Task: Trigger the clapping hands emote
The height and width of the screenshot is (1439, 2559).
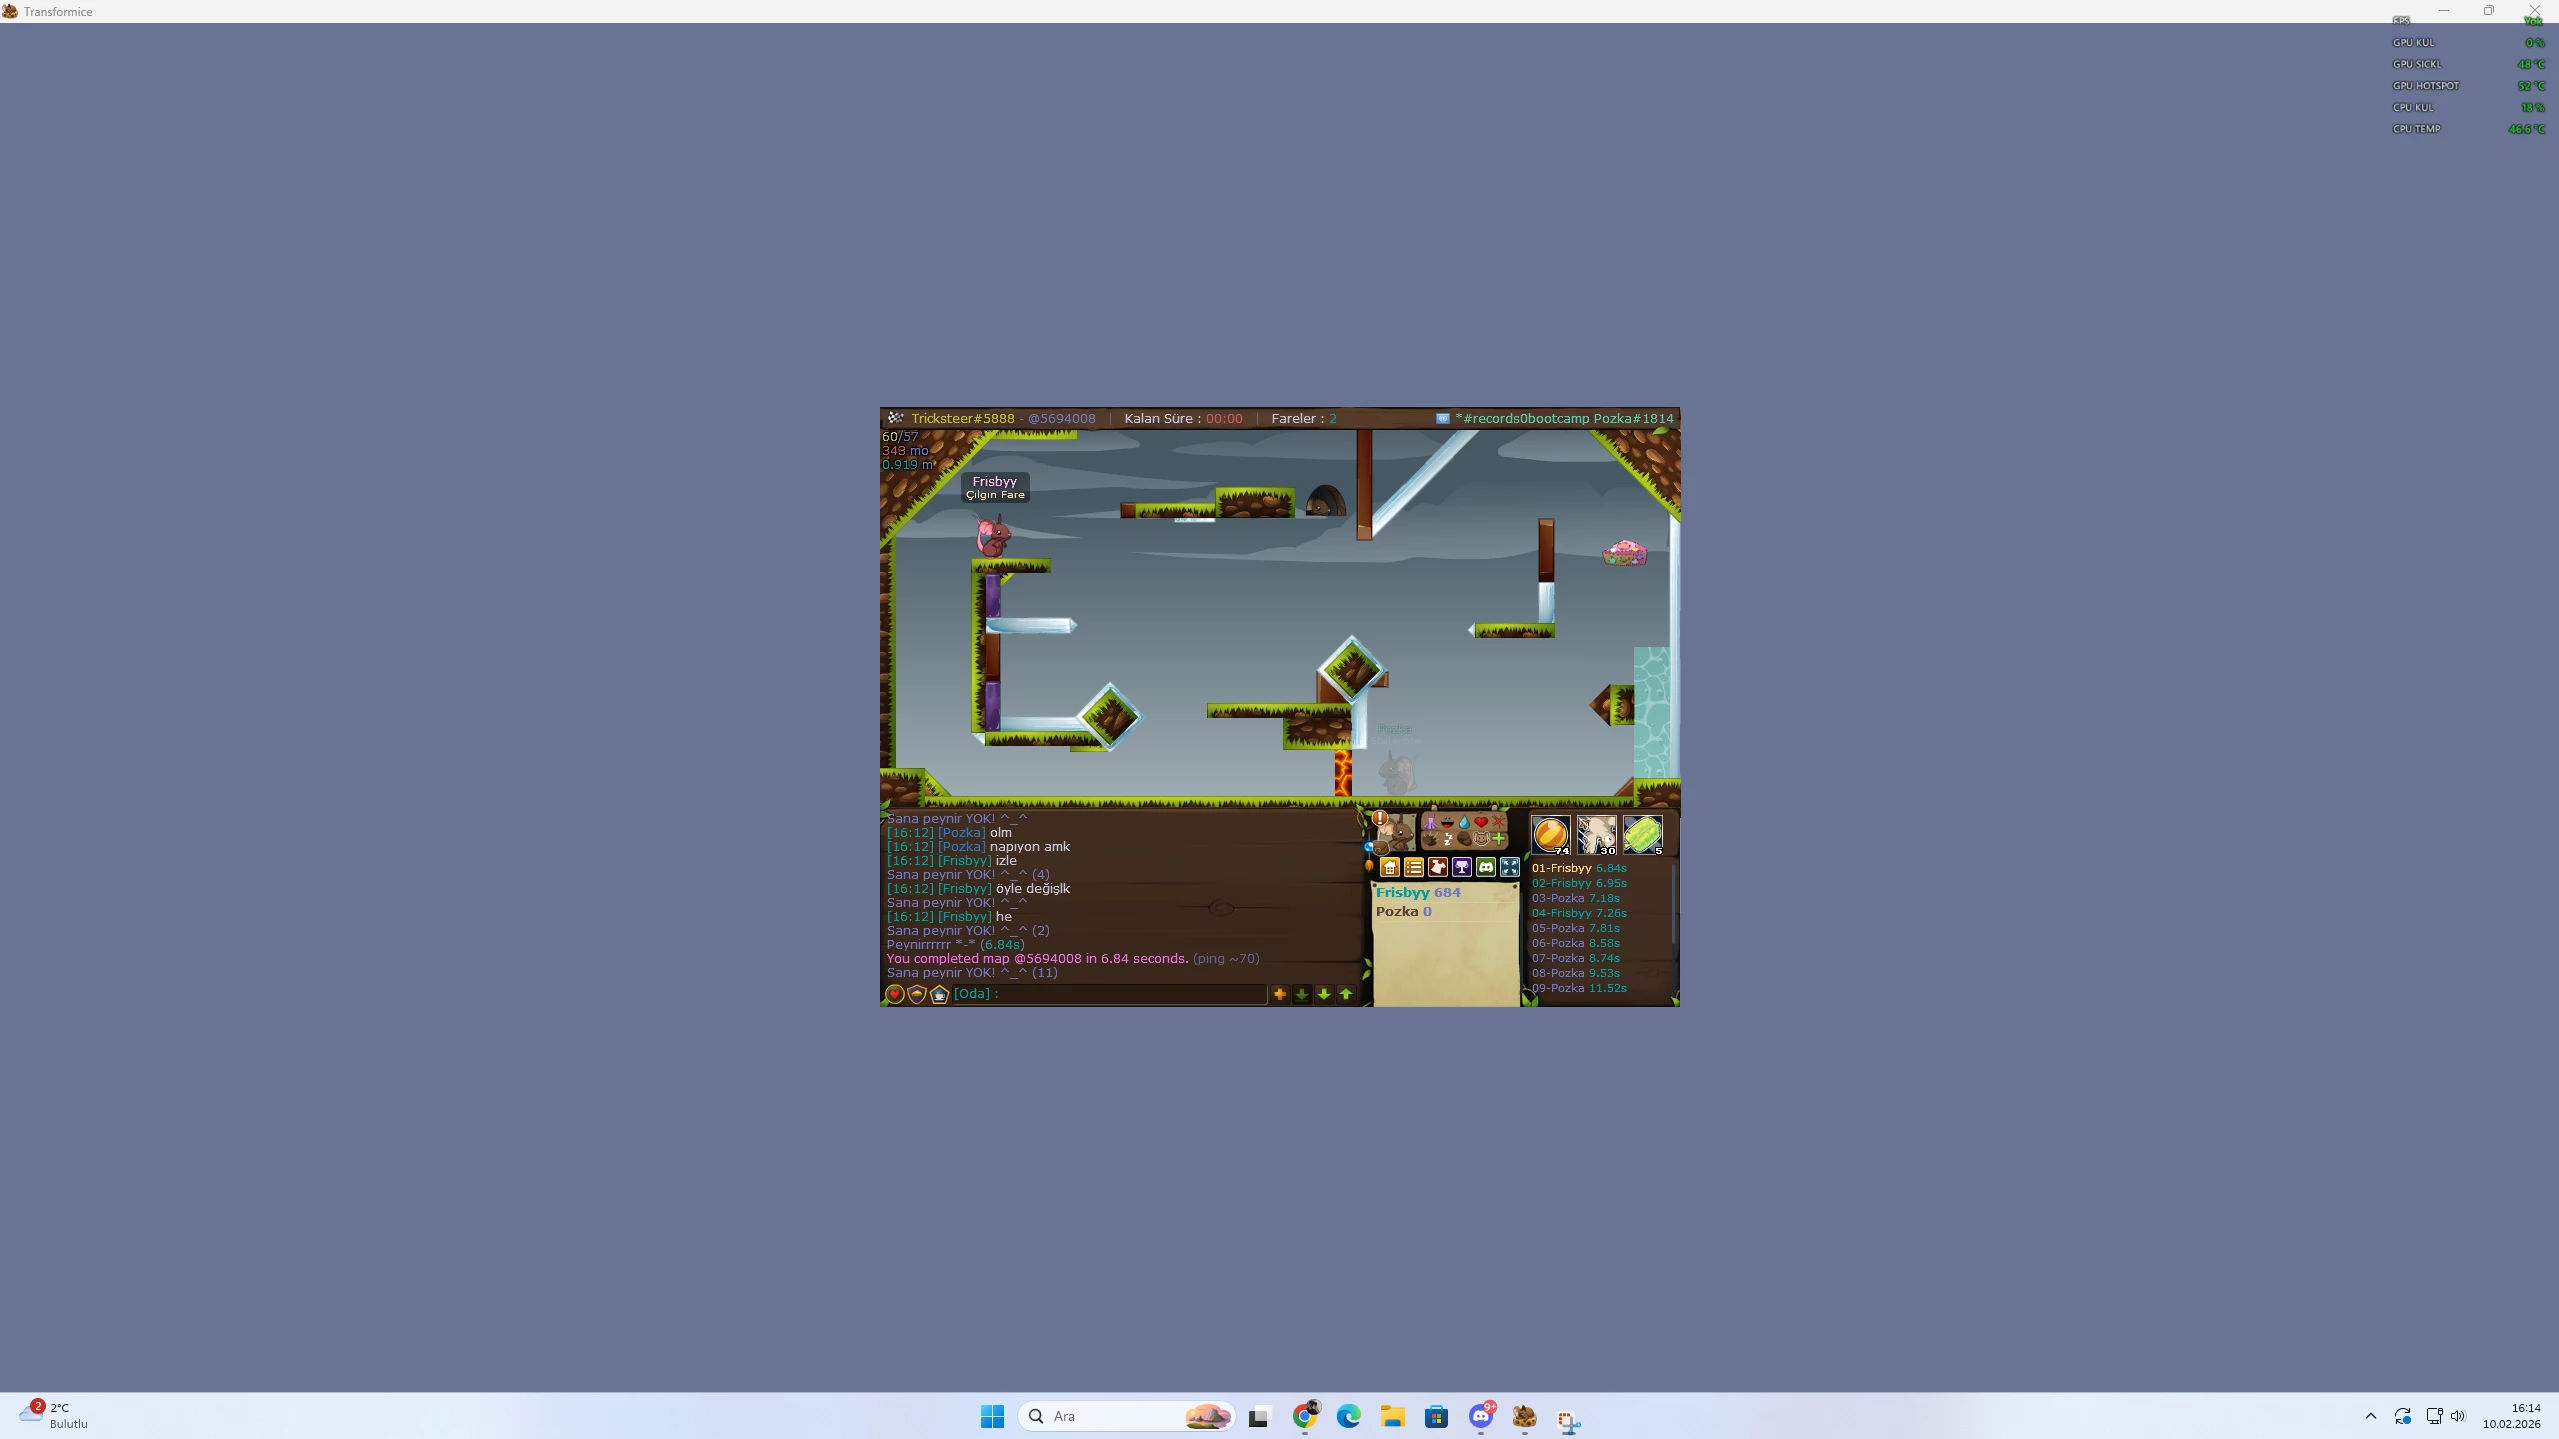Action: coord(1431,839)
